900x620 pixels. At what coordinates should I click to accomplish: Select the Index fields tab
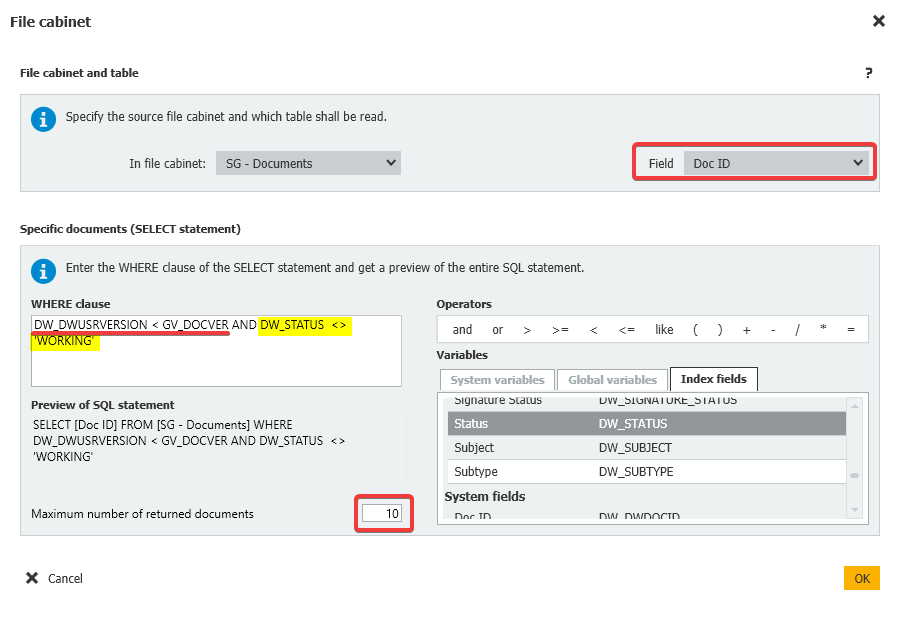pyautogui.click(x=714, y=380)
